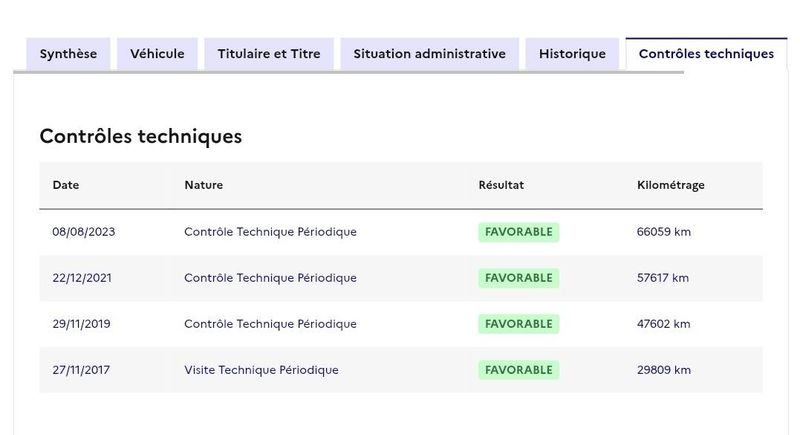The width and height of the screenshot is (800, 435).
Task: Click the Contrôles techniques section heading
Action: 141,137
